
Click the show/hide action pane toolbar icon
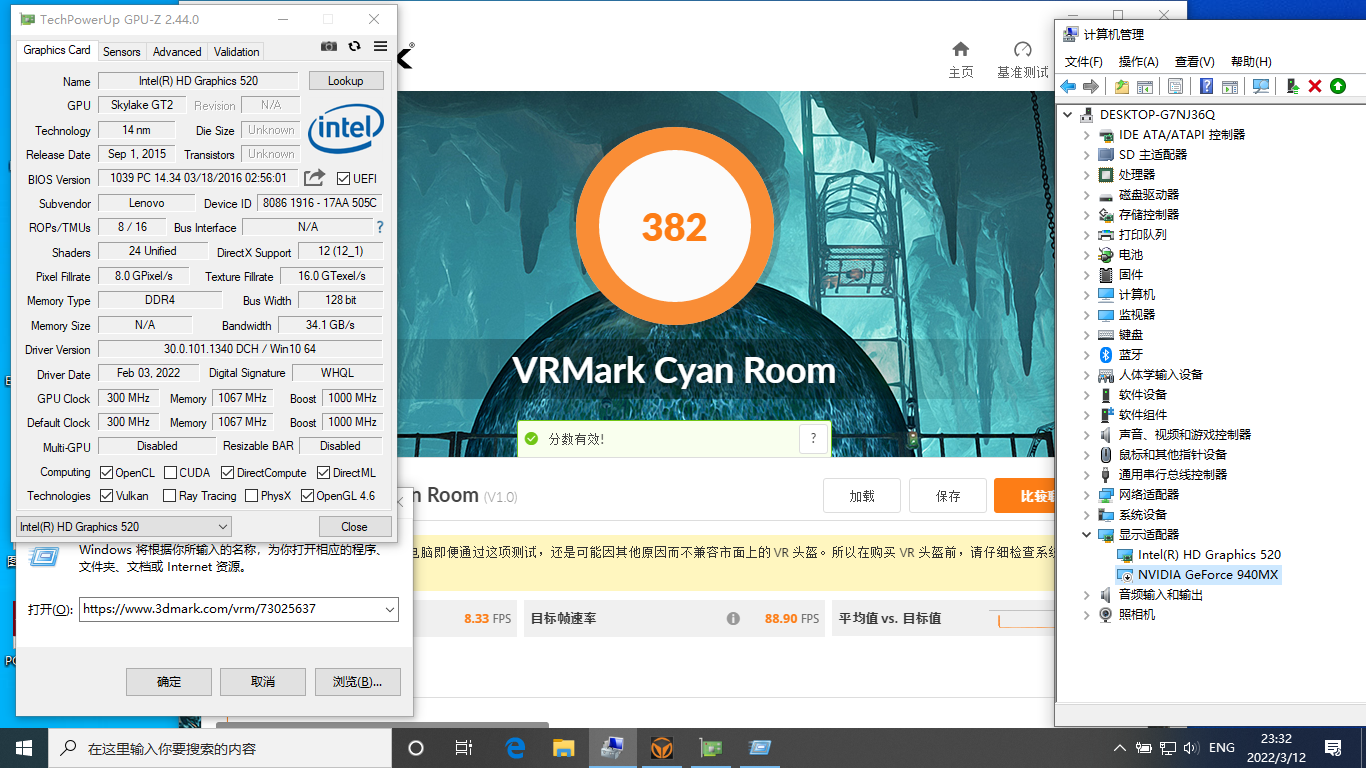pos(1230,87)
